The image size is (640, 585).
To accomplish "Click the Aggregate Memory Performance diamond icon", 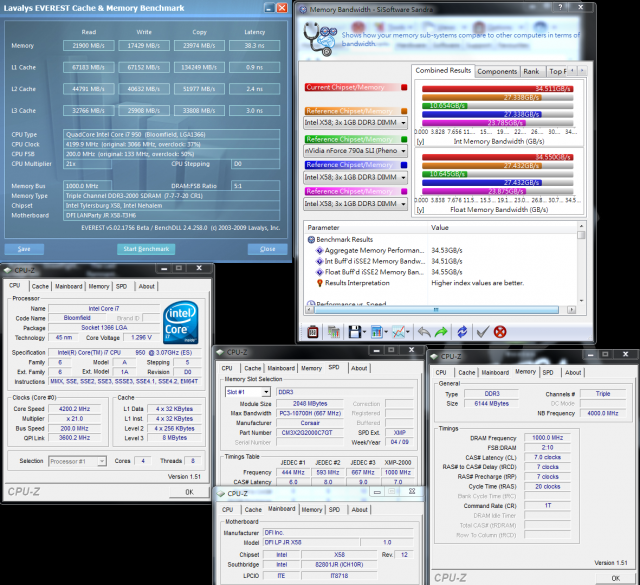I will pyautogui.click(x=320, y=250).
